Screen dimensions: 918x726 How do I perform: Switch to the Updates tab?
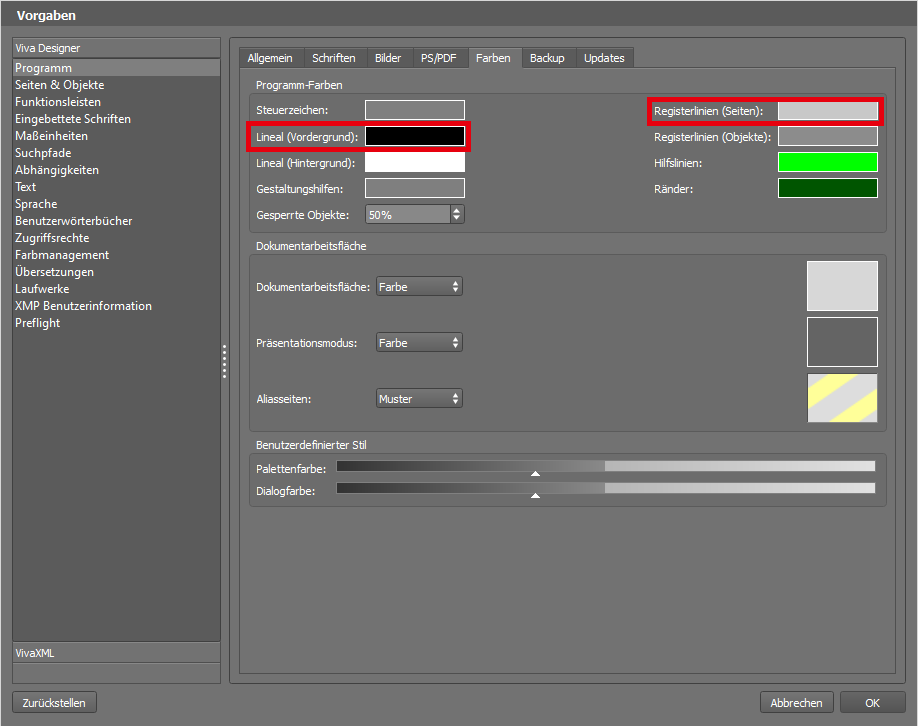604,58
